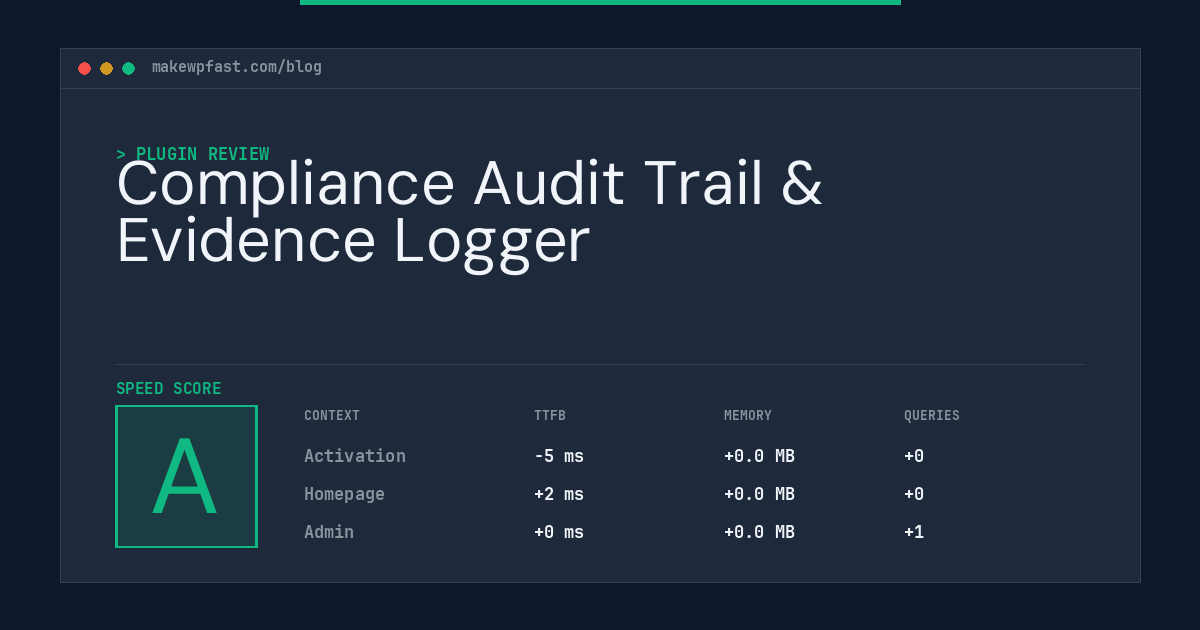Click Activation row queries '+0'
Screen dimensions: 1200x630
pos(914,456)
